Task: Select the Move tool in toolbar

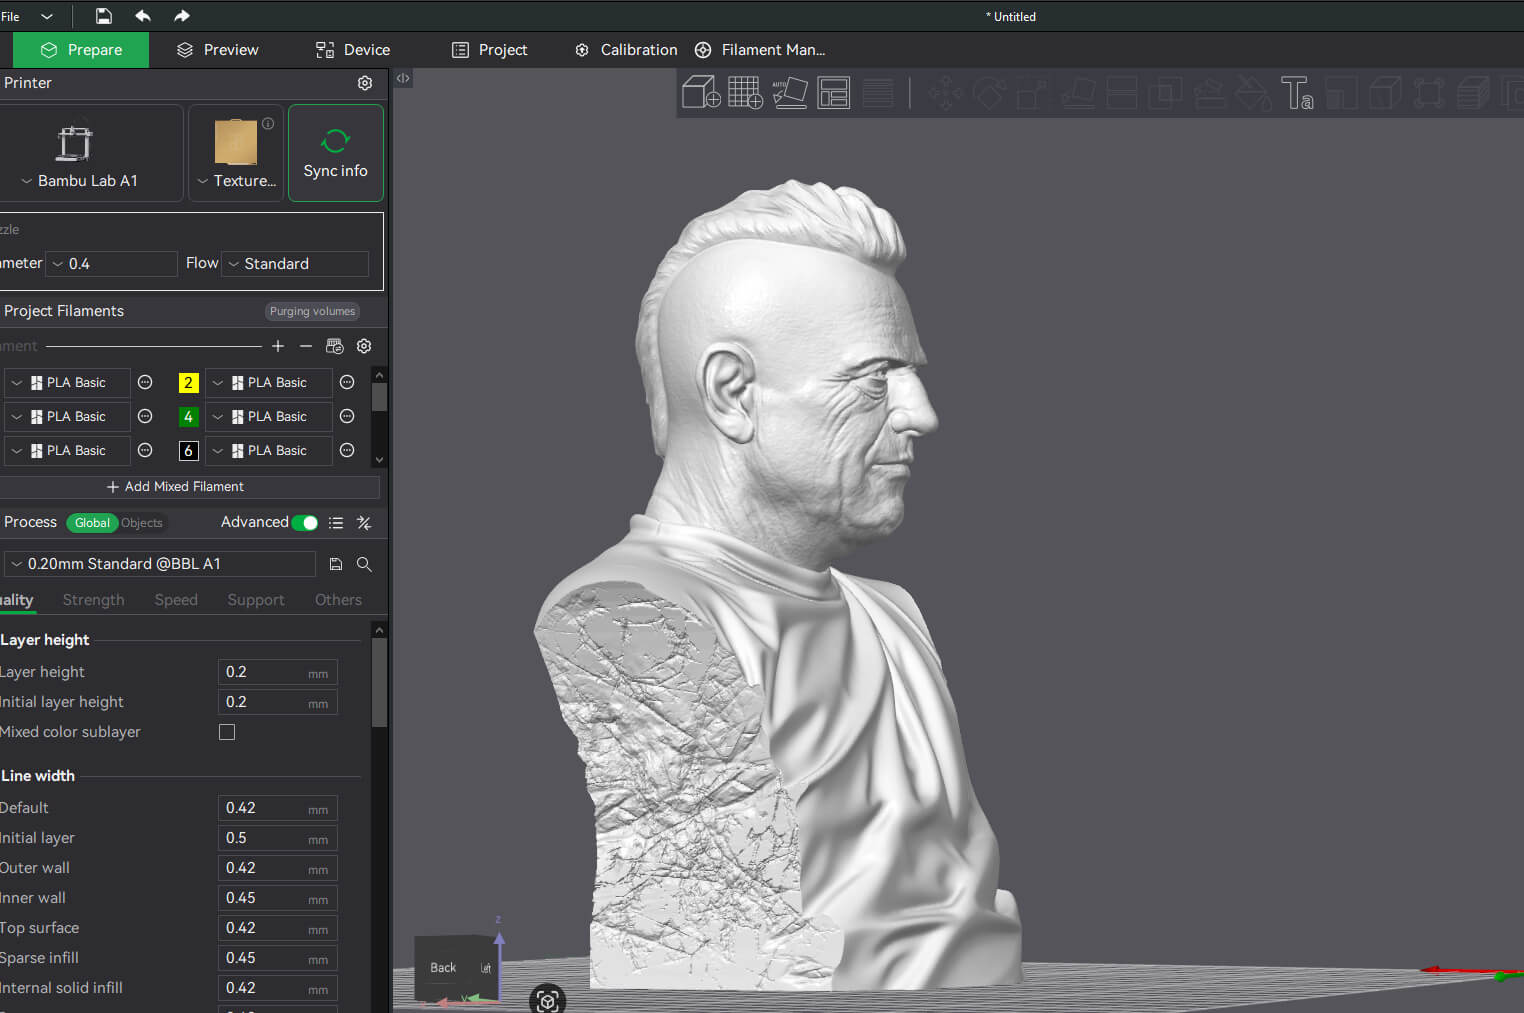Action: click(x=945, y=93)
